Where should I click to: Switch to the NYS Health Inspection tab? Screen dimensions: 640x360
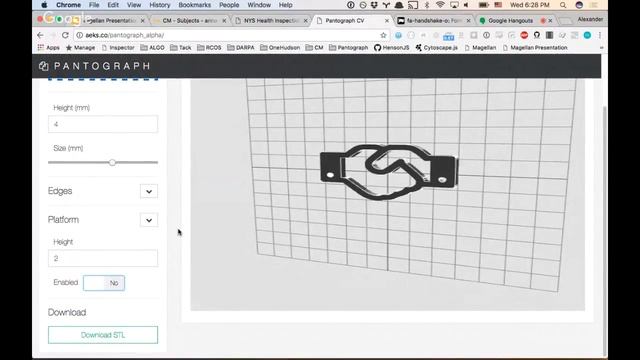pyautogui.click(x=271, y=20)
